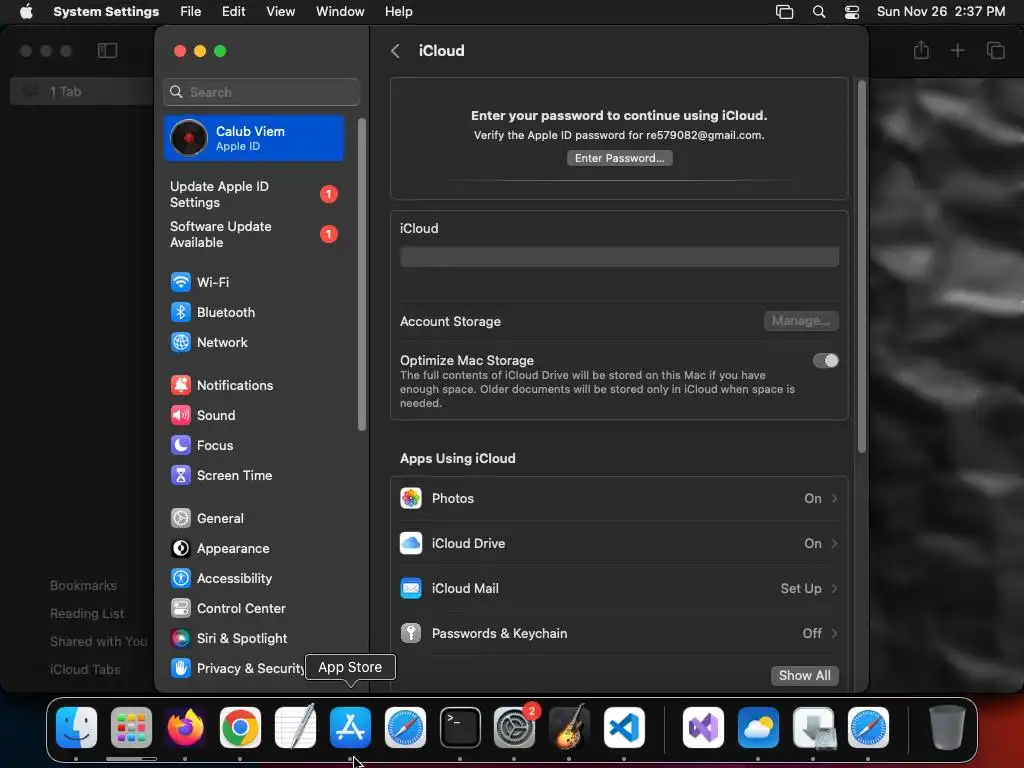Go back from iCloud pane
The height and width of the screenshot is (768, 1024).
click(395, 51)
